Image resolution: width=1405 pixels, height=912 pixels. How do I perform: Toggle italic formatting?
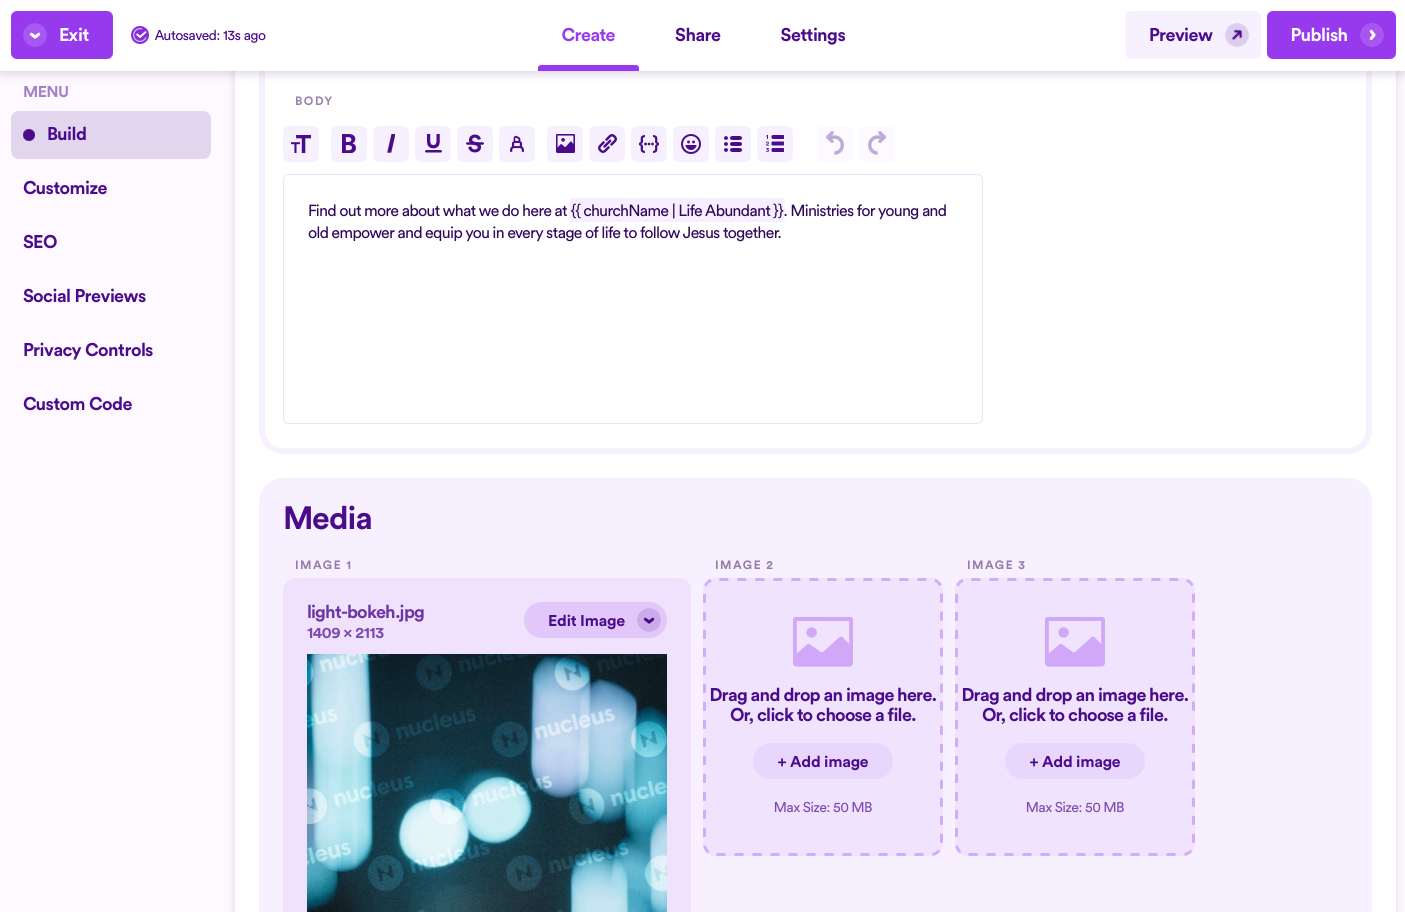(x=391, y=144)
